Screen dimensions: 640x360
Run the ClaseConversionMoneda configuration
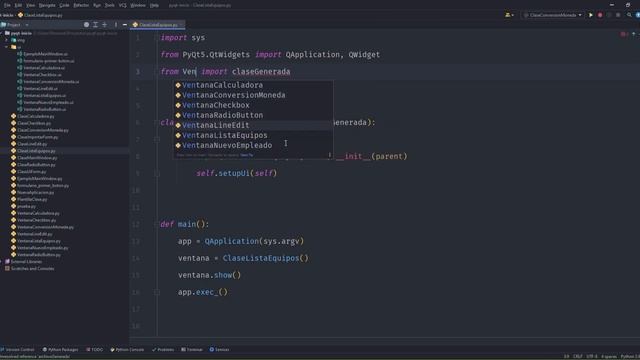pos(590,15)
